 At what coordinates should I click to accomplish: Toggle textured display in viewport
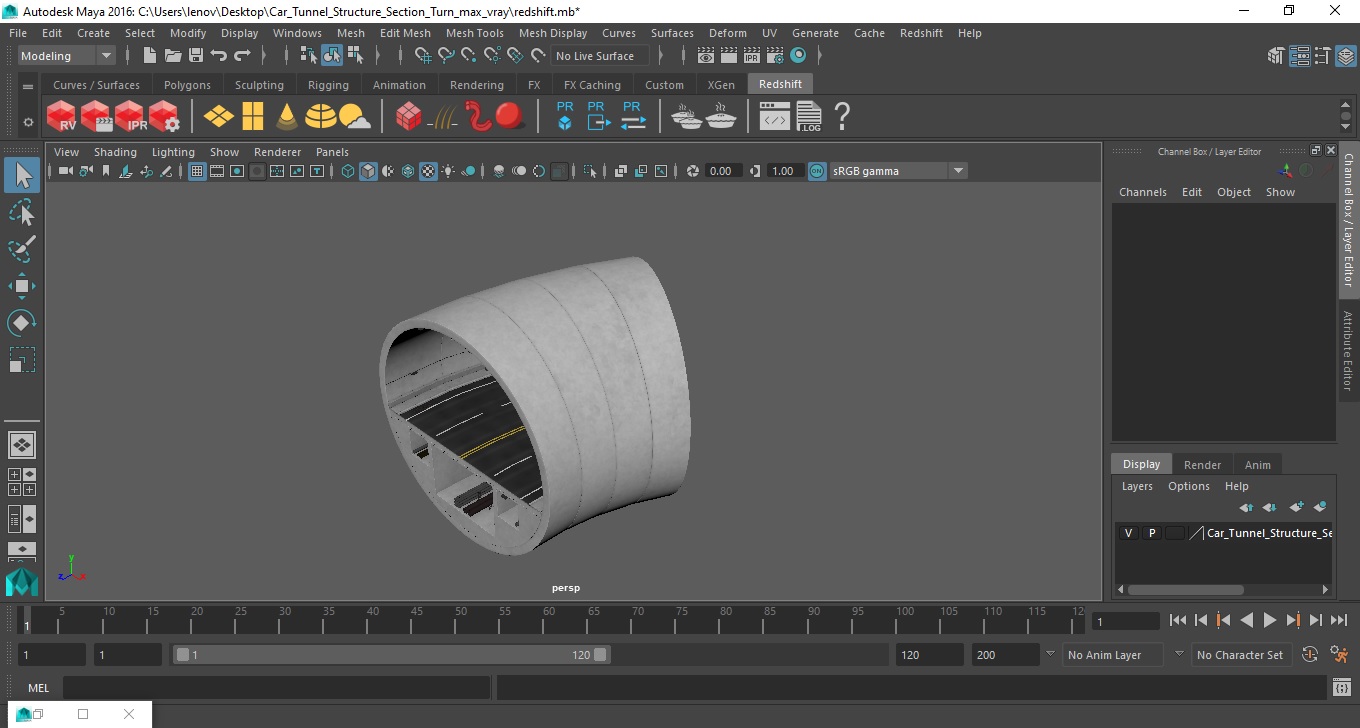[x=428, y=171]
